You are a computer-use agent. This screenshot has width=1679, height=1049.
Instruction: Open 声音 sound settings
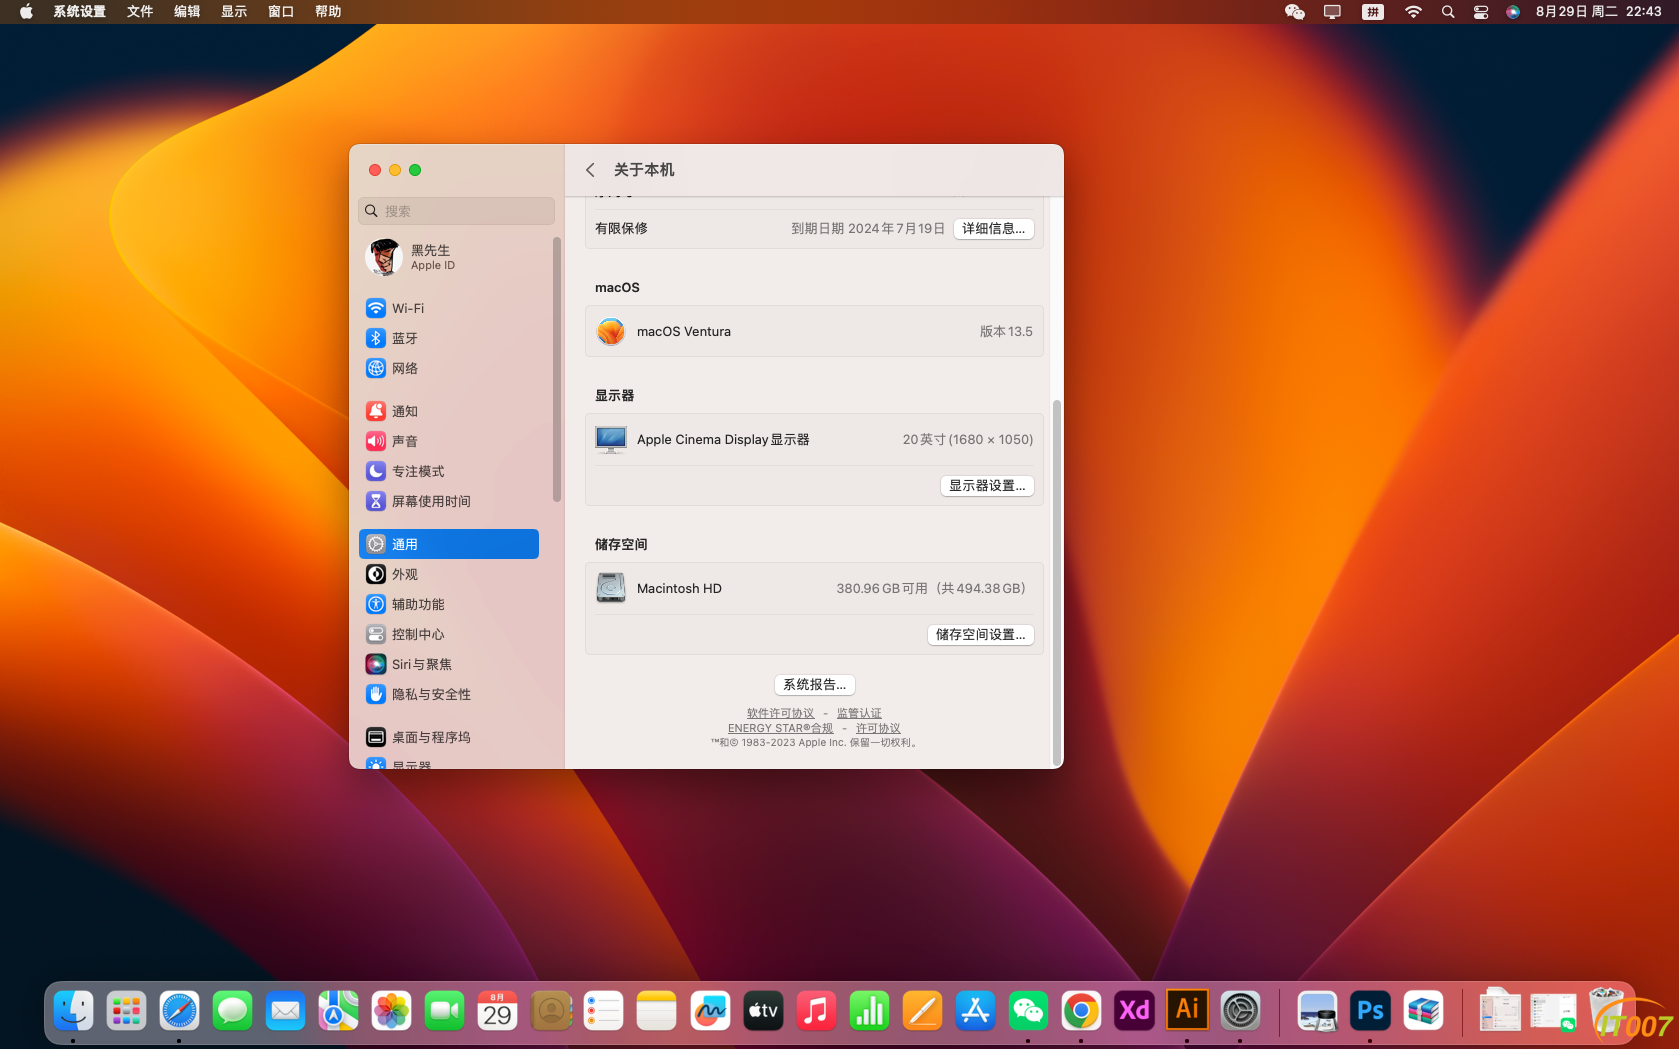[x=449, y=441]
